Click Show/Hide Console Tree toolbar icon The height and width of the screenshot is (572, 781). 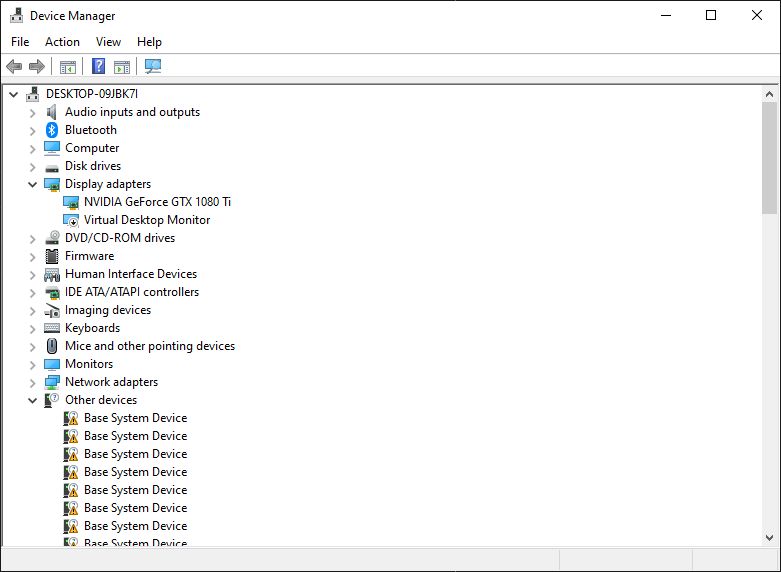pyautogui.click(x=68, y=66)
